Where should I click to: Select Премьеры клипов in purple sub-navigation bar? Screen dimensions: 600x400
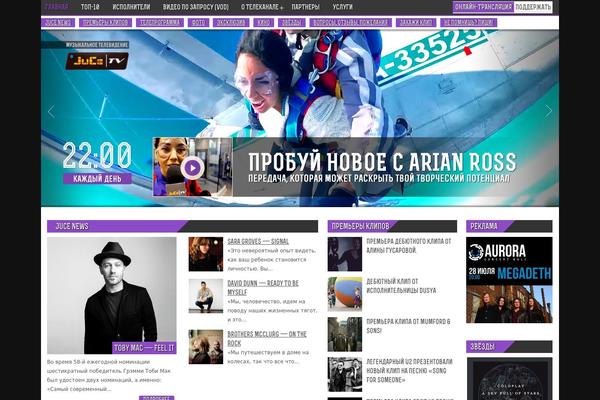pyautogui.click(x=105, y=23)
